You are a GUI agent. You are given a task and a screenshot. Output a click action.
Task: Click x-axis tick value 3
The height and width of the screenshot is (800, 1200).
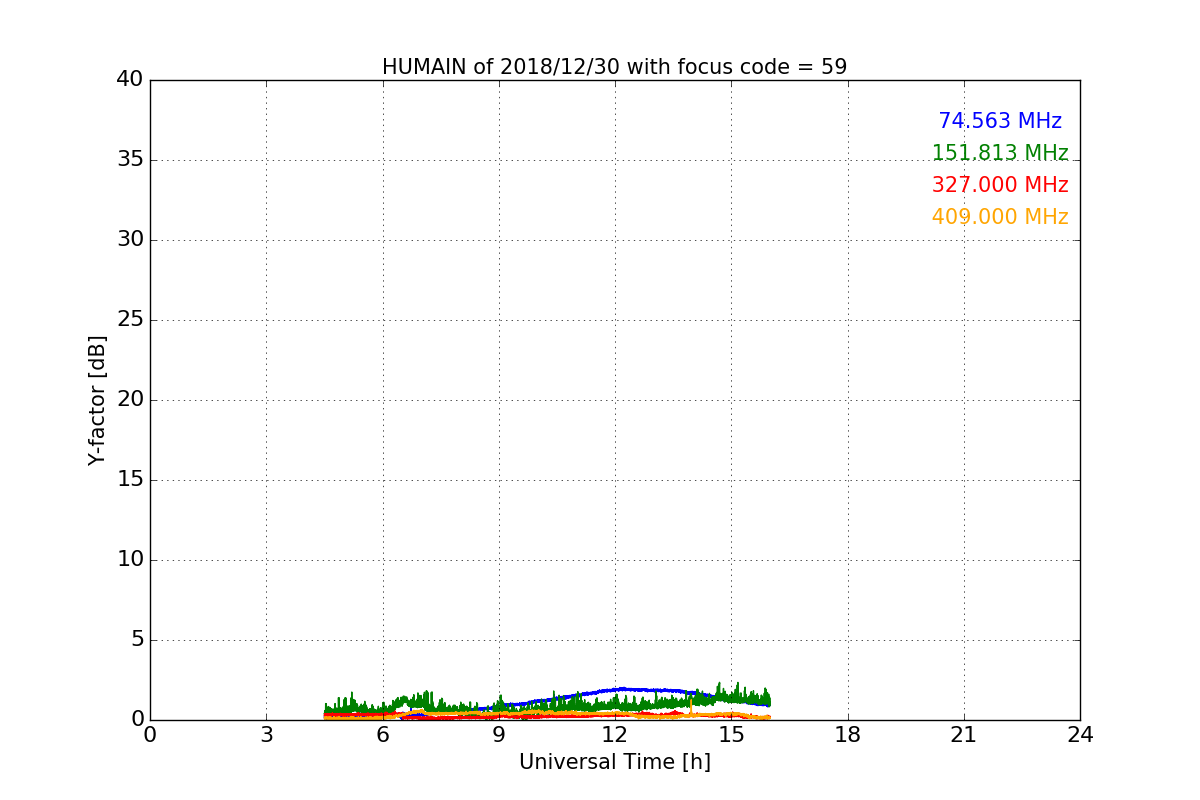[x=266, y=735]
